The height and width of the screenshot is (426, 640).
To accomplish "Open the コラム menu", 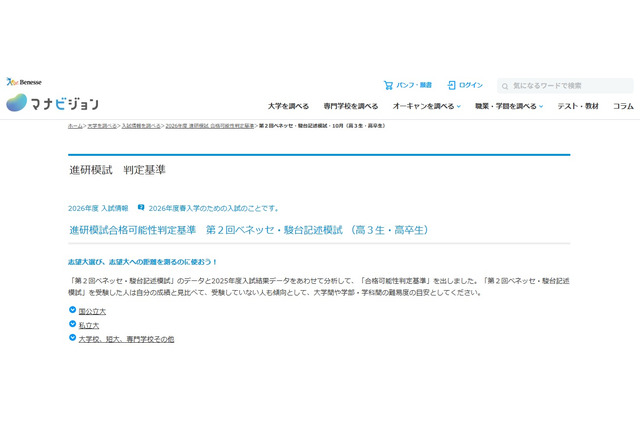I will pyautogui.click(x=623, y=106).
